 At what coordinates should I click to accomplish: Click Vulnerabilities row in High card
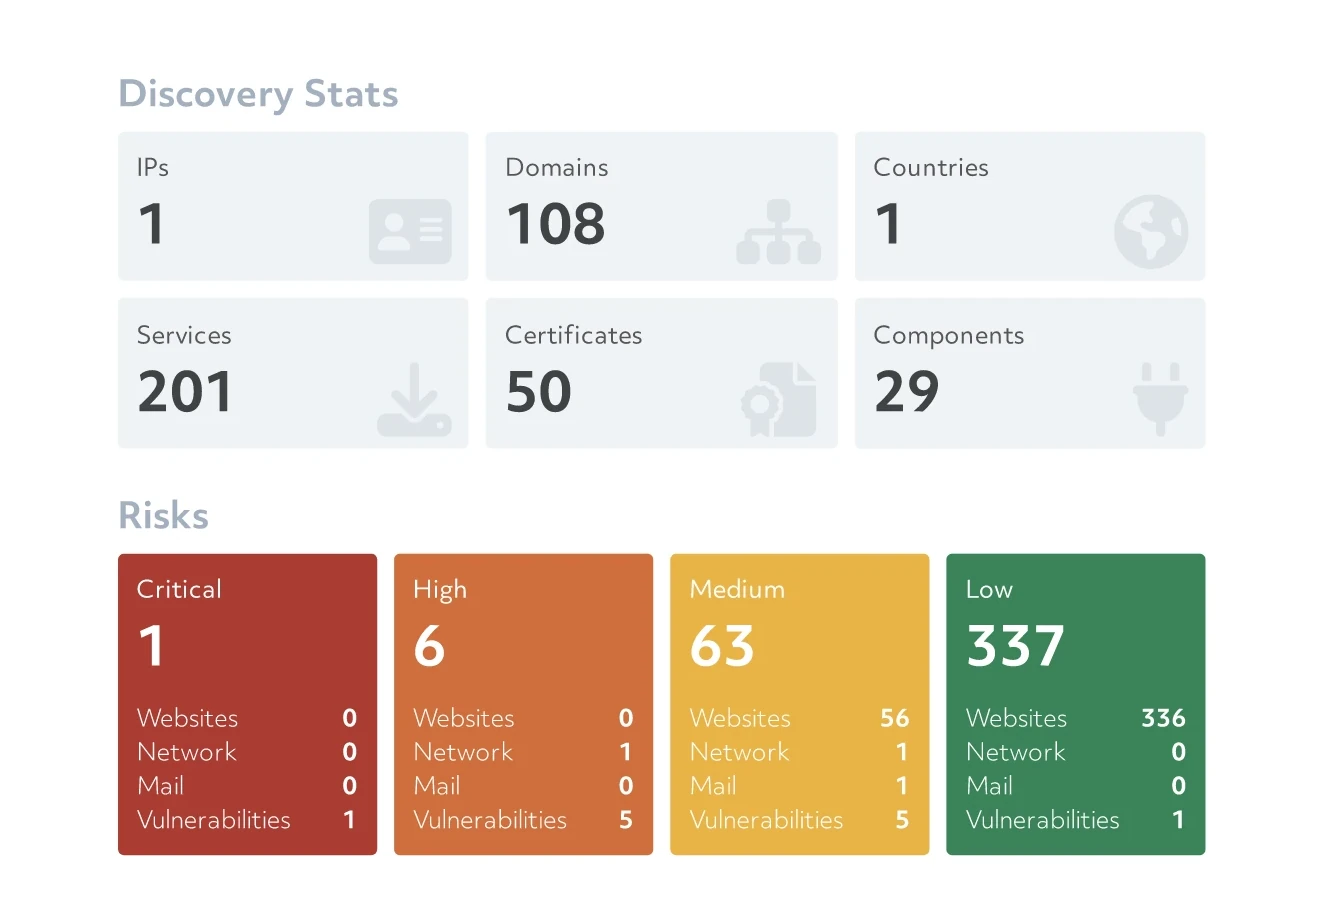[x=523, y=820]
